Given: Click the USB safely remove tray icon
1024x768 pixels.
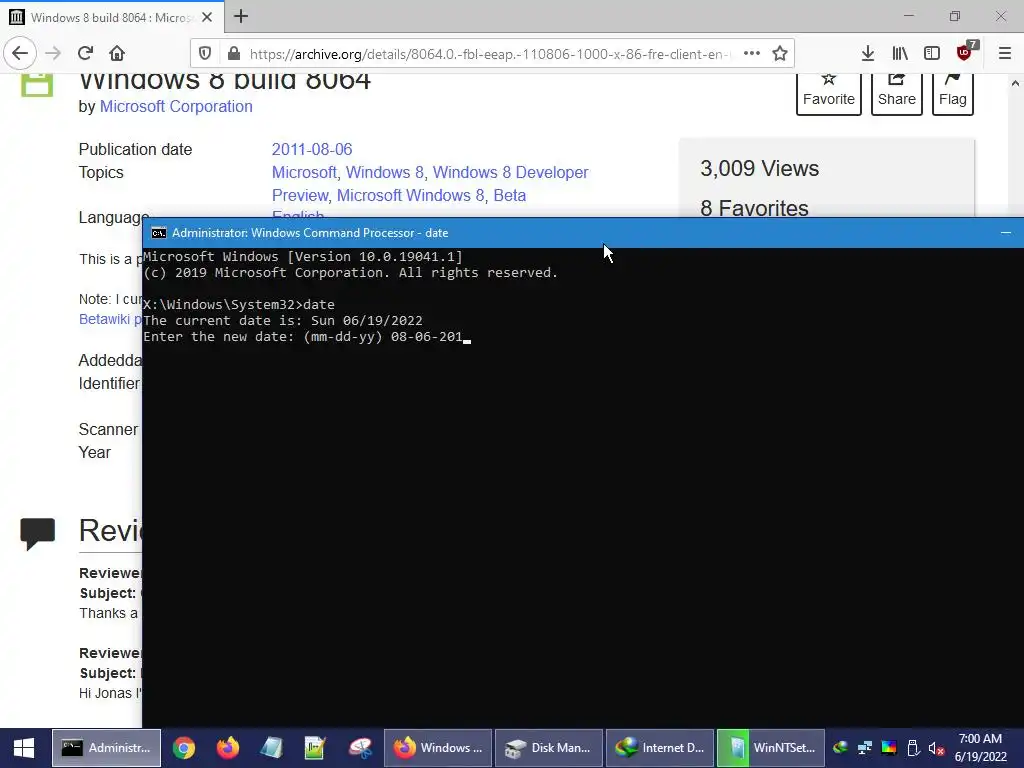Looking at the screenshot, I should pos(914,748).
